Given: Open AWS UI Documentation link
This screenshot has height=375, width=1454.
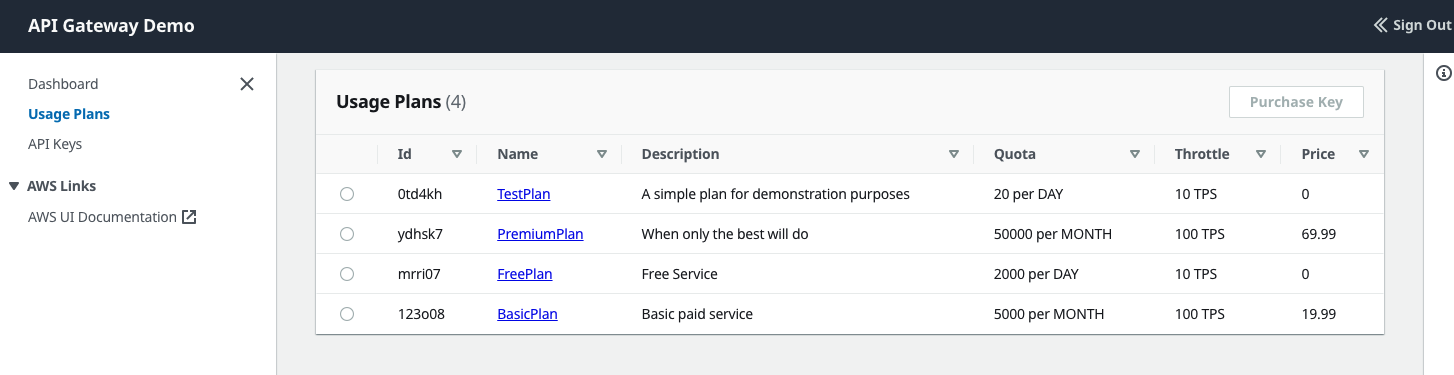Looking at the screenshot, I should 102,217.
